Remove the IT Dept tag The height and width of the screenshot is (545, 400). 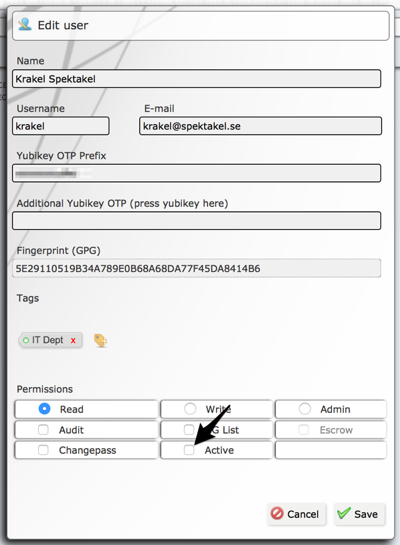point(73,341)
